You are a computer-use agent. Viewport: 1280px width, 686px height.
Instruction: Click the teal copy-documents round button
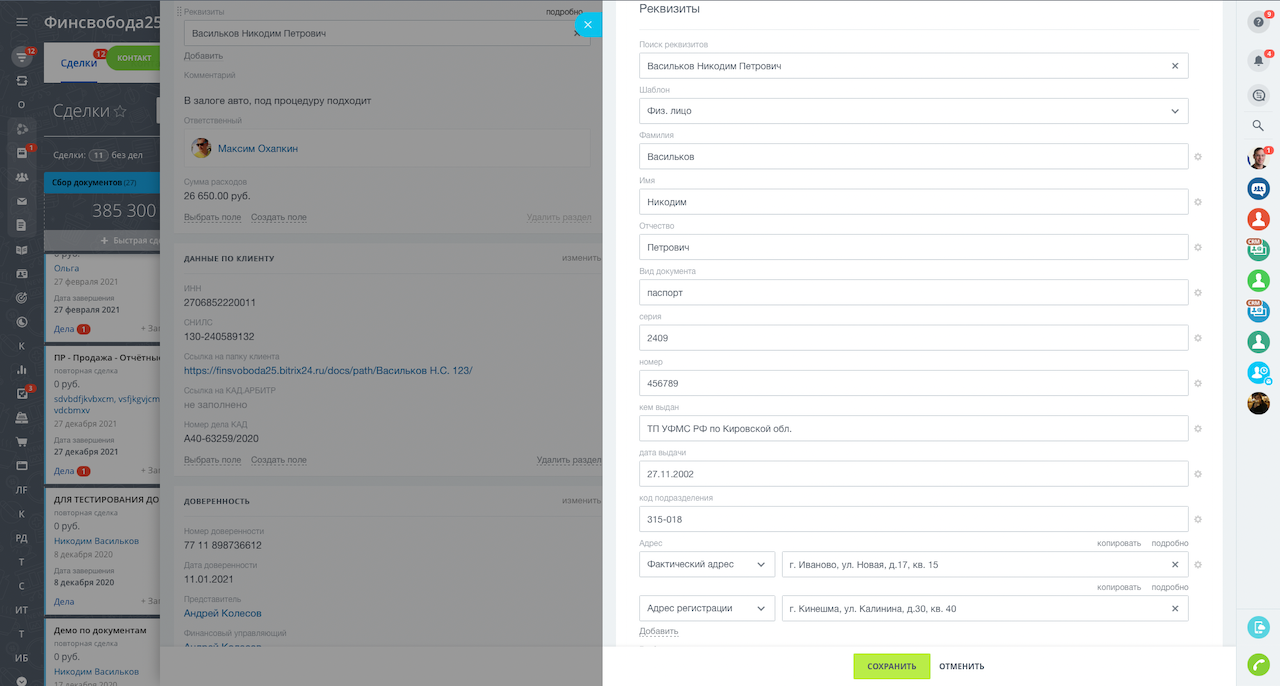[x=1258, y=627]
